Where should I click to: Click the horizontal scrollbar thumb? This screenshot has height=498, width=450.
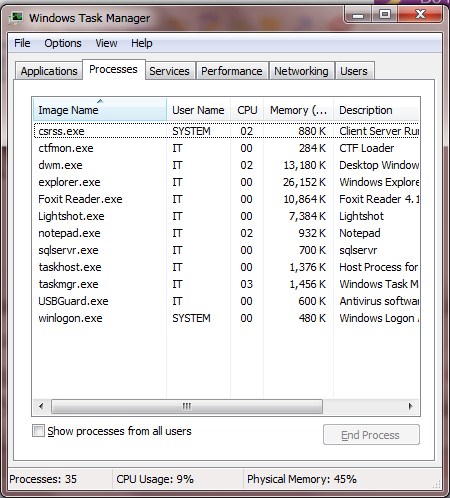[x=187, y=406]
